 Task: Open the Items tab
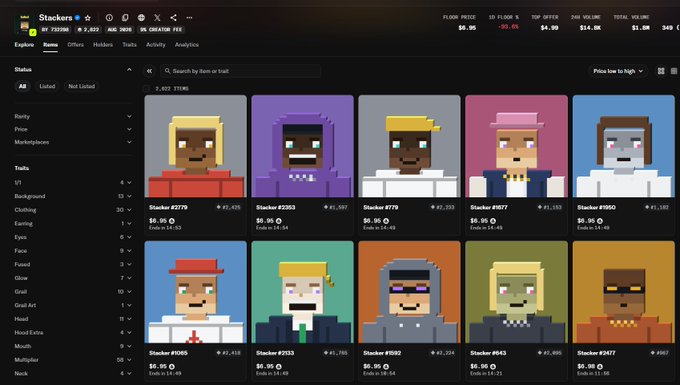(x=50, y=45)
